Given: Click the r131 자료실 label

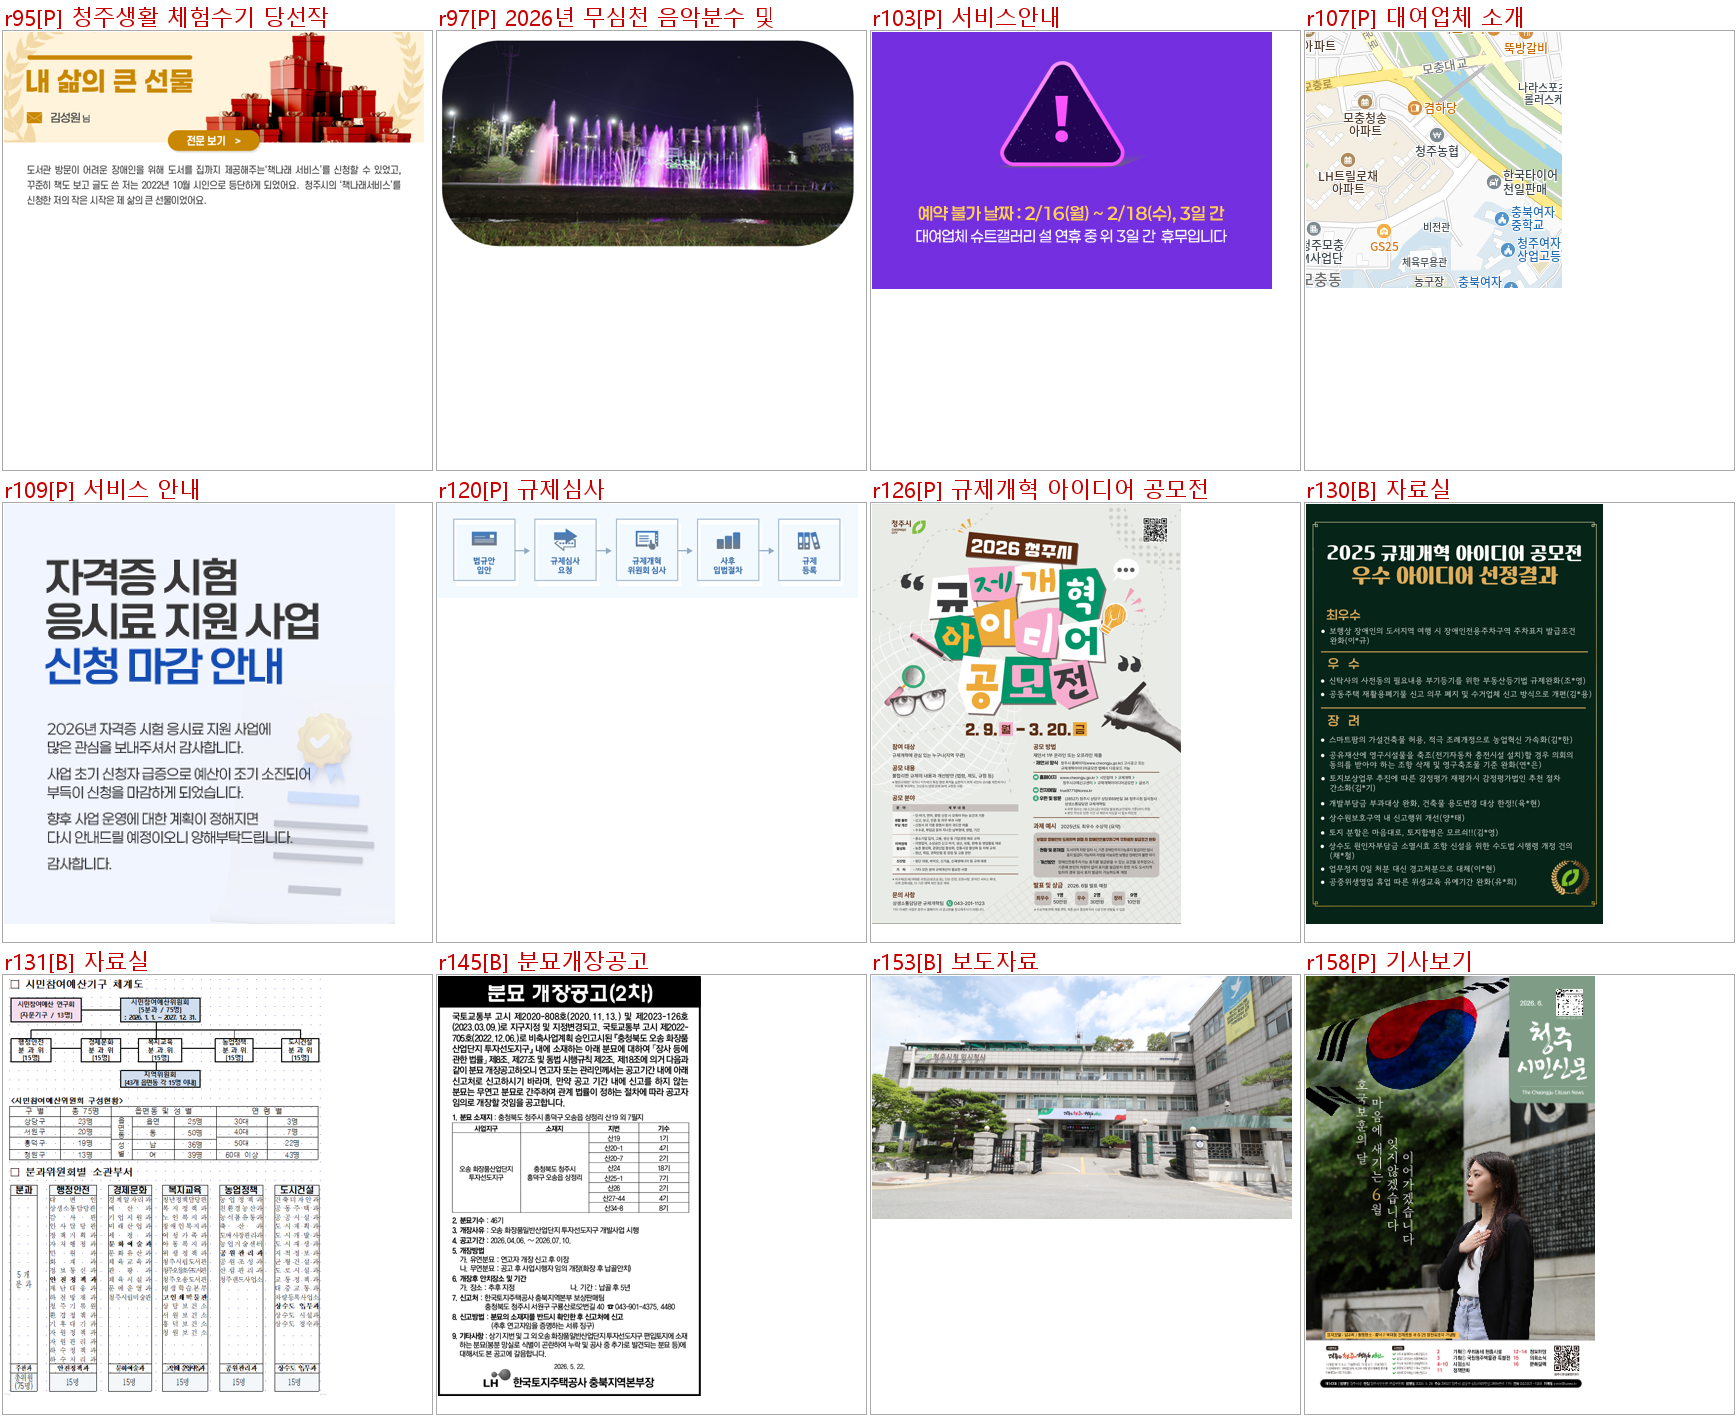Looking at the screenshot, I should (x=76, y=961).
